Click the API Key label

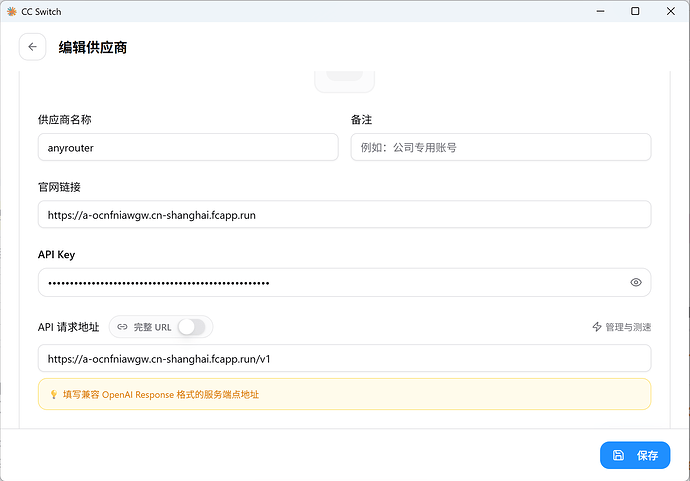[x=56, y=254]
